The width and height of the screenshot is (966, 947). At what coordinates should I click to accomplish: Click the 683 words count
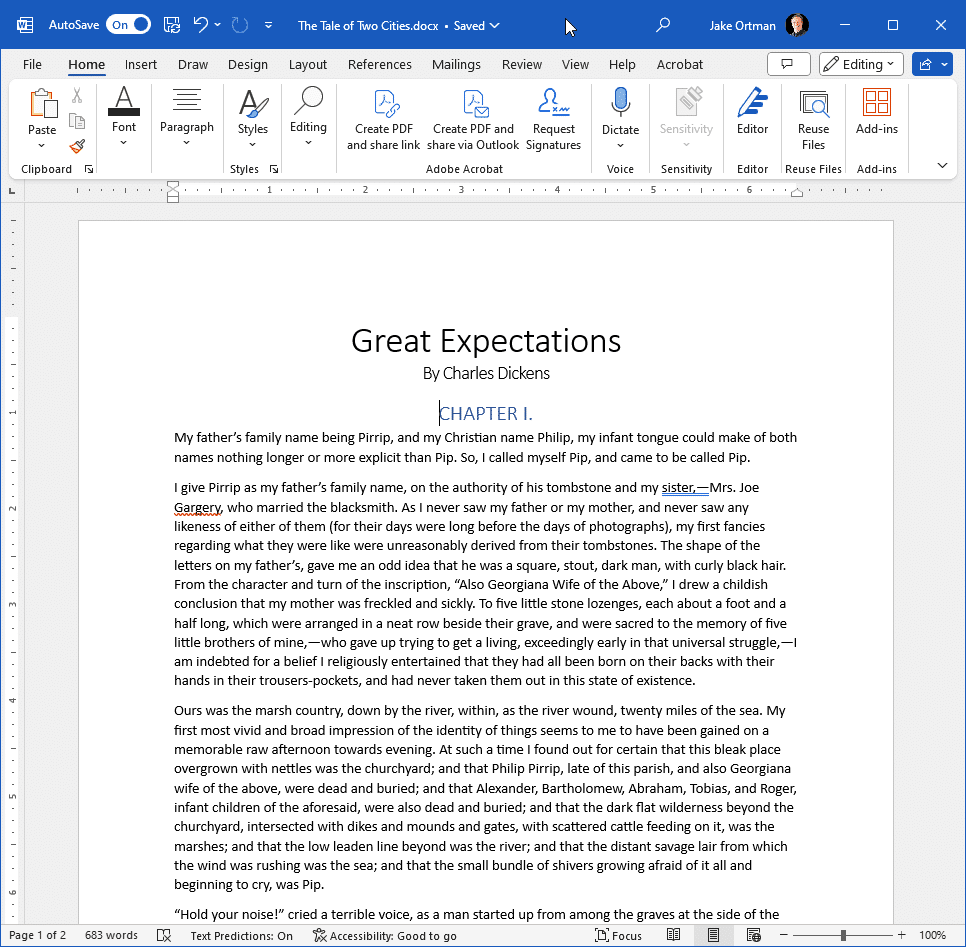(111, 935)
